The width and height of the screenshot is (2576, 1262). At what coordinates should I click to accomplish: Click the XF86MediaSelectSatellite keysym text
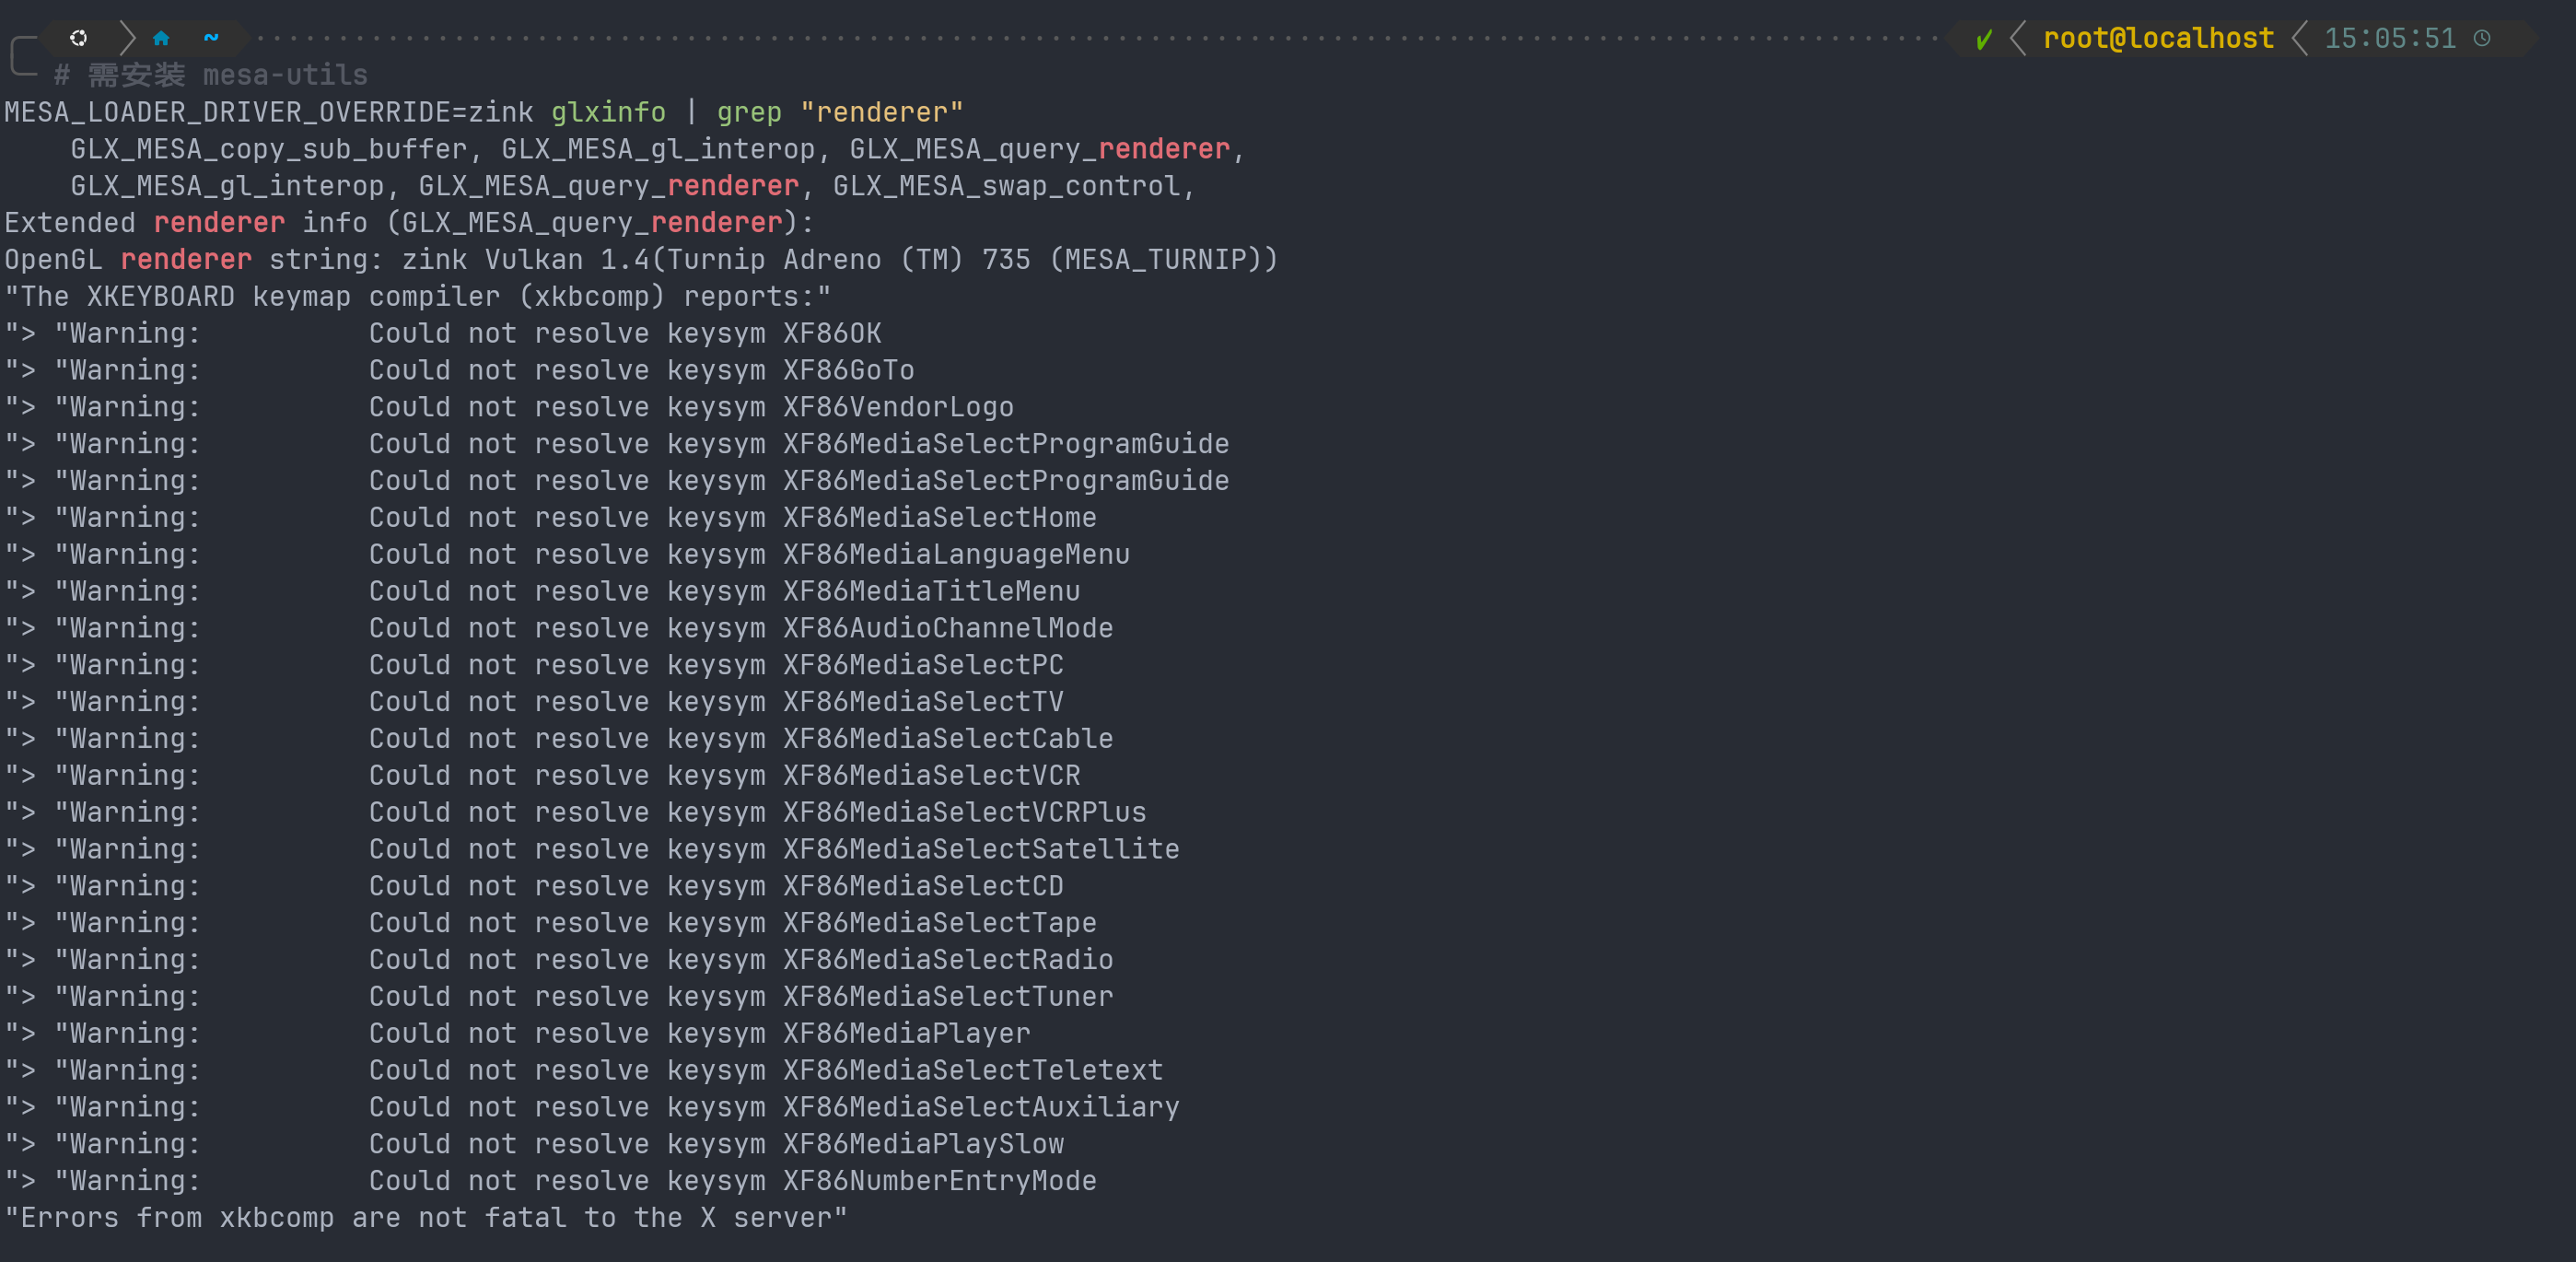point(981,849)
